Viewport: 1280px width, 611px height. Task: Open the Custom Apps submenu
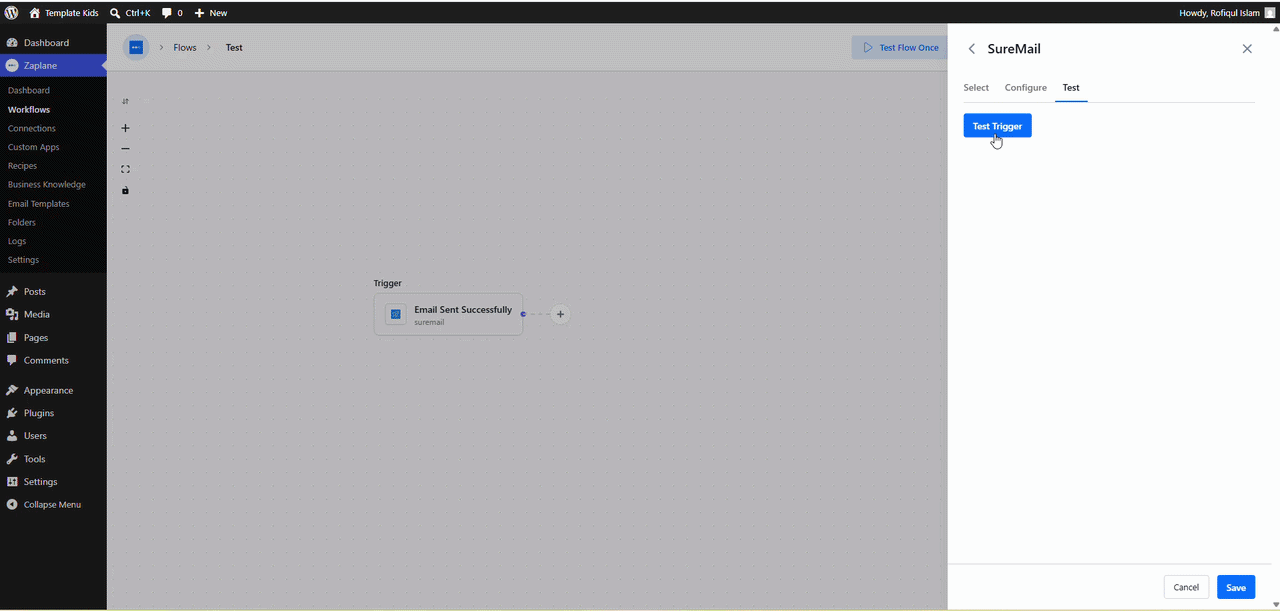pyautogui.click(x=33, y=147)
